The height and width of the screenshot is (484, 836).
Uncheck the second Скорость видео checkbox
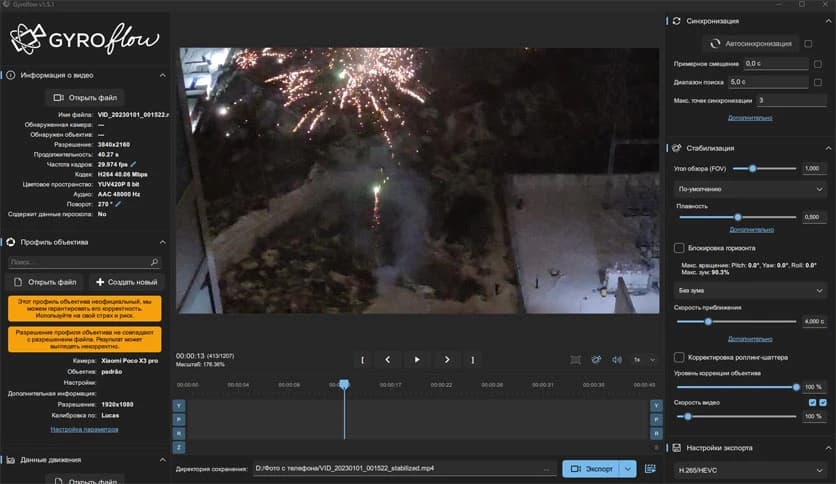click(x=823, y=402)
